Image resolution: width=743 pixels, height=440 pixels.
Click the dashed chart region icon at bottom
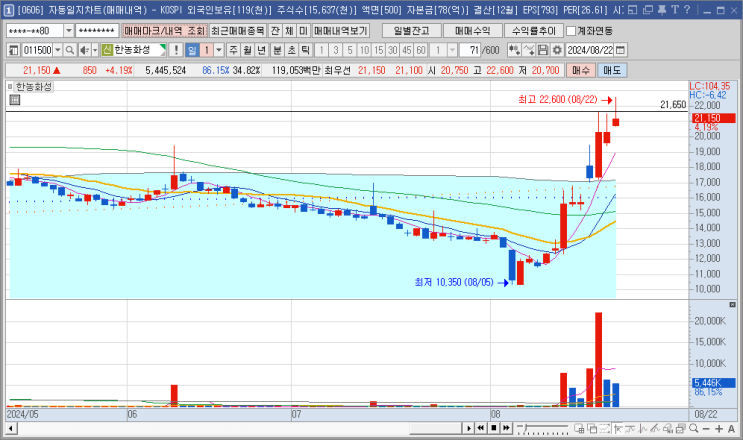605,428
